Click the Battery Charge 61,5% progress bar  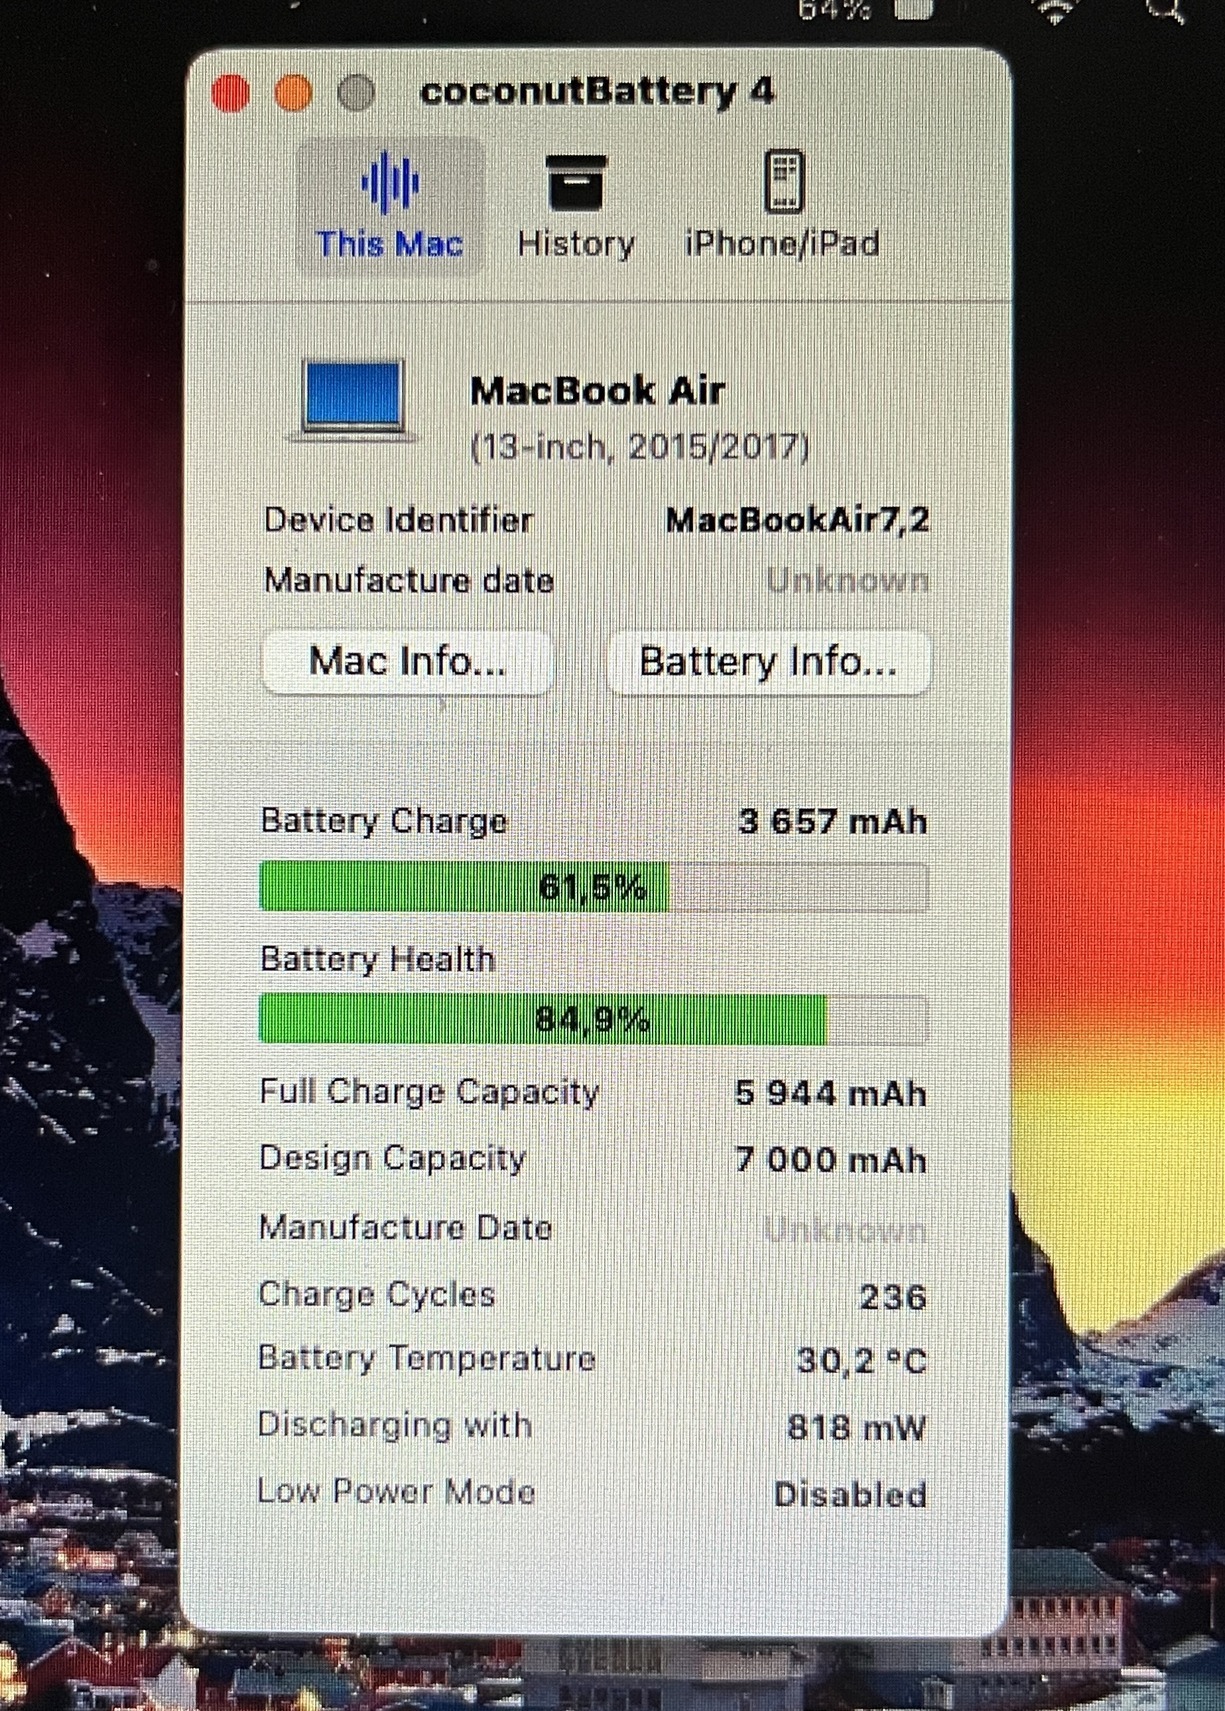(x=593, y=887)
